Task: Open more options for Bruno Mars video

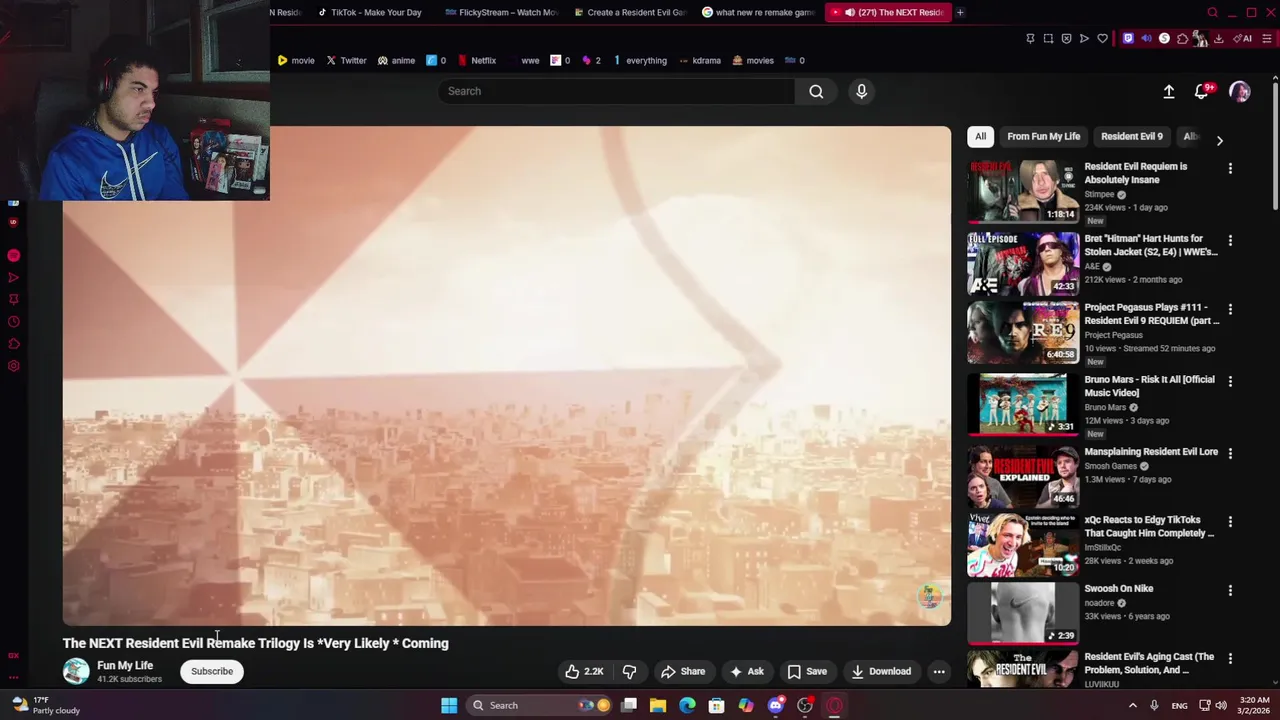Action: (x=1230, y=382)
